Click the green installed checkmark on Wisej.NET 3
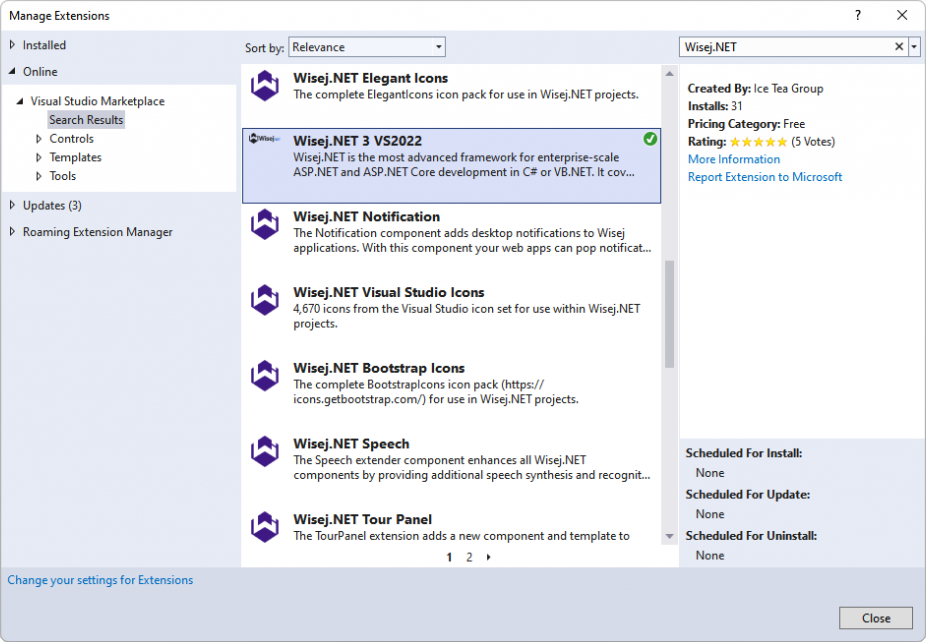The image size is (926, 642). point(650,139)
